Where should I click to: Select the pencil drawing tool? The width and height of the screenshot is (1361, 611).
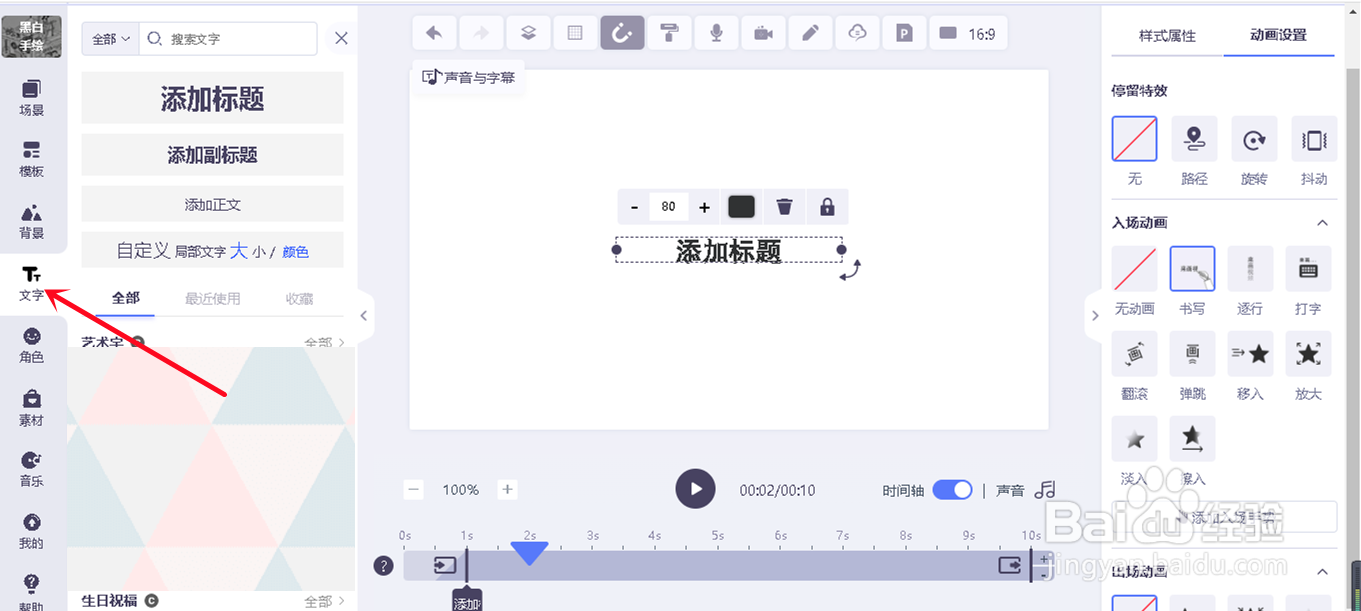click(810, 32)
